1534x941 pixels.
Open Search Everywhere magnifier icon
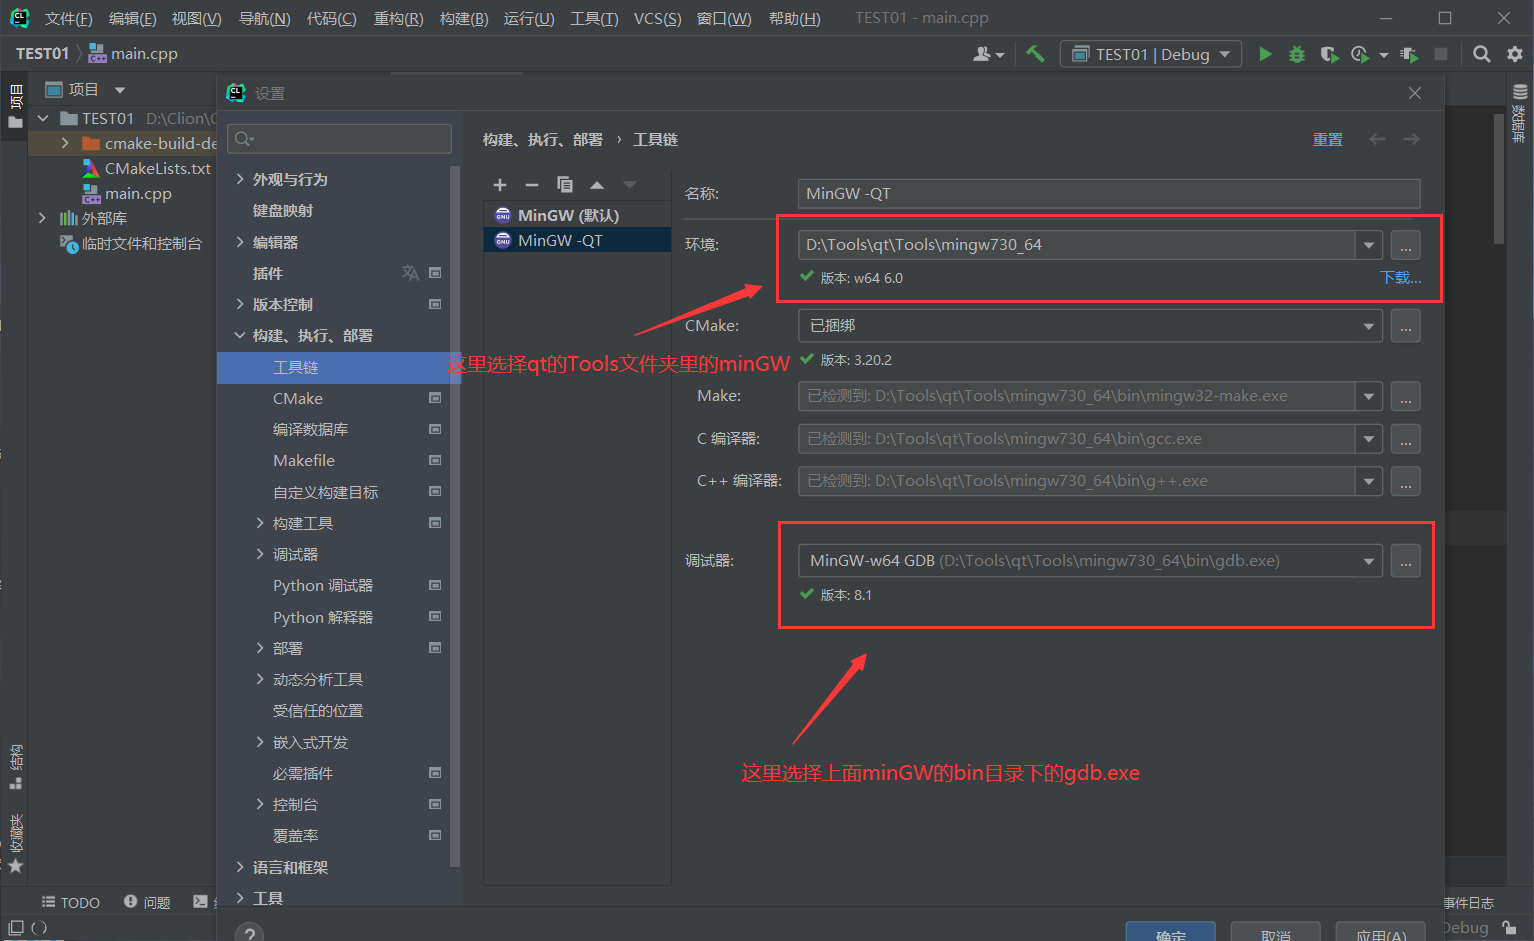(1481, 53)
